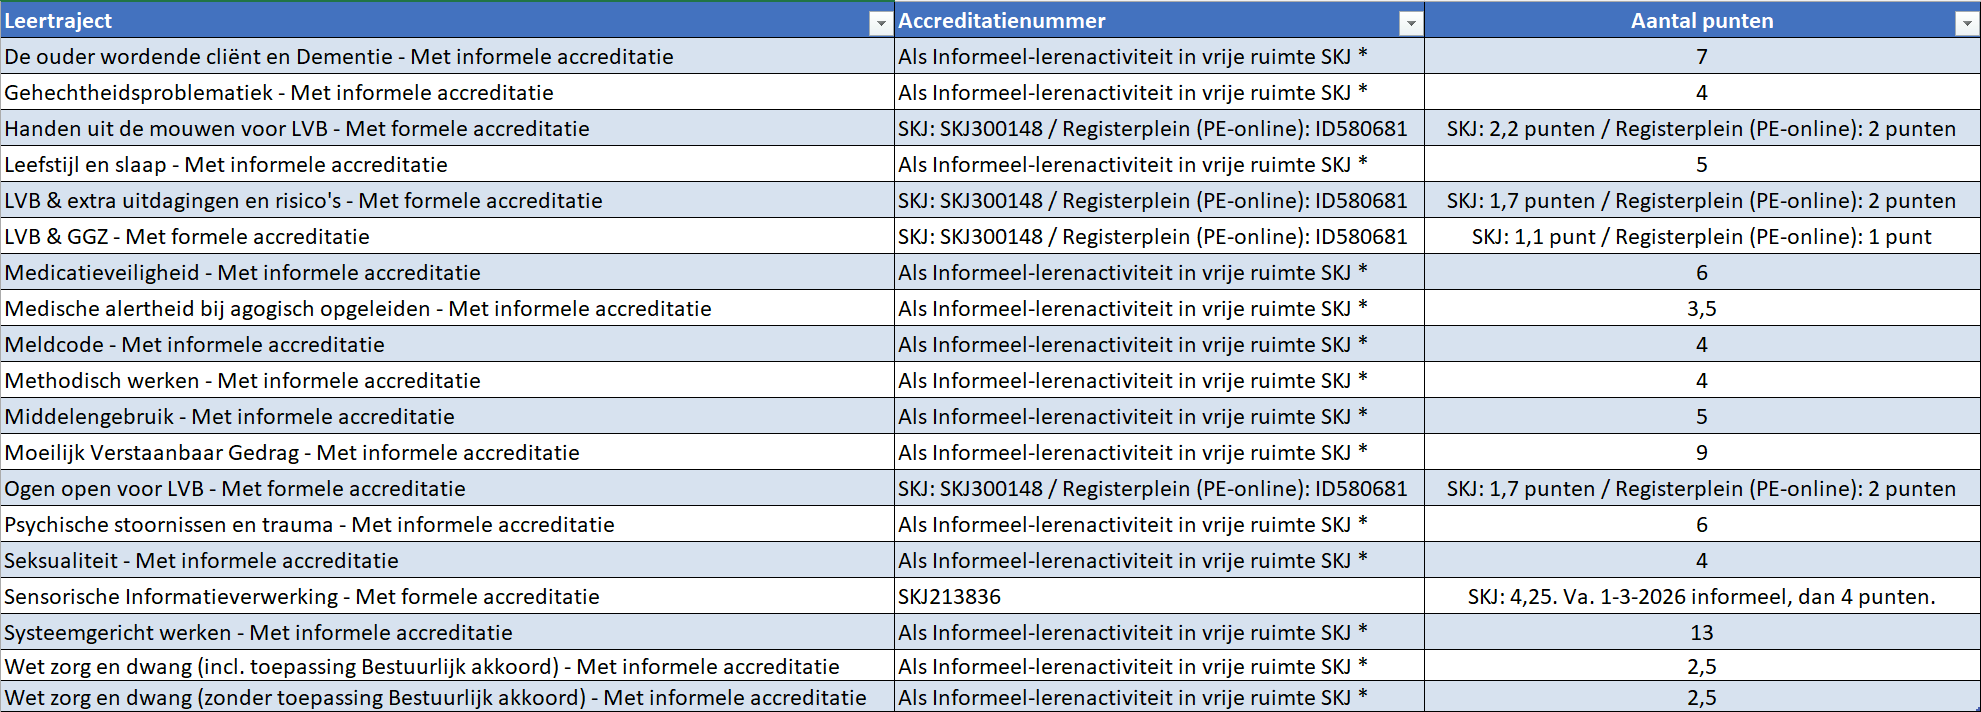Select the 'Leefstijl en slaap' row cell
This screenshot has width=1981, height=712.
click(x=226, y=165)
